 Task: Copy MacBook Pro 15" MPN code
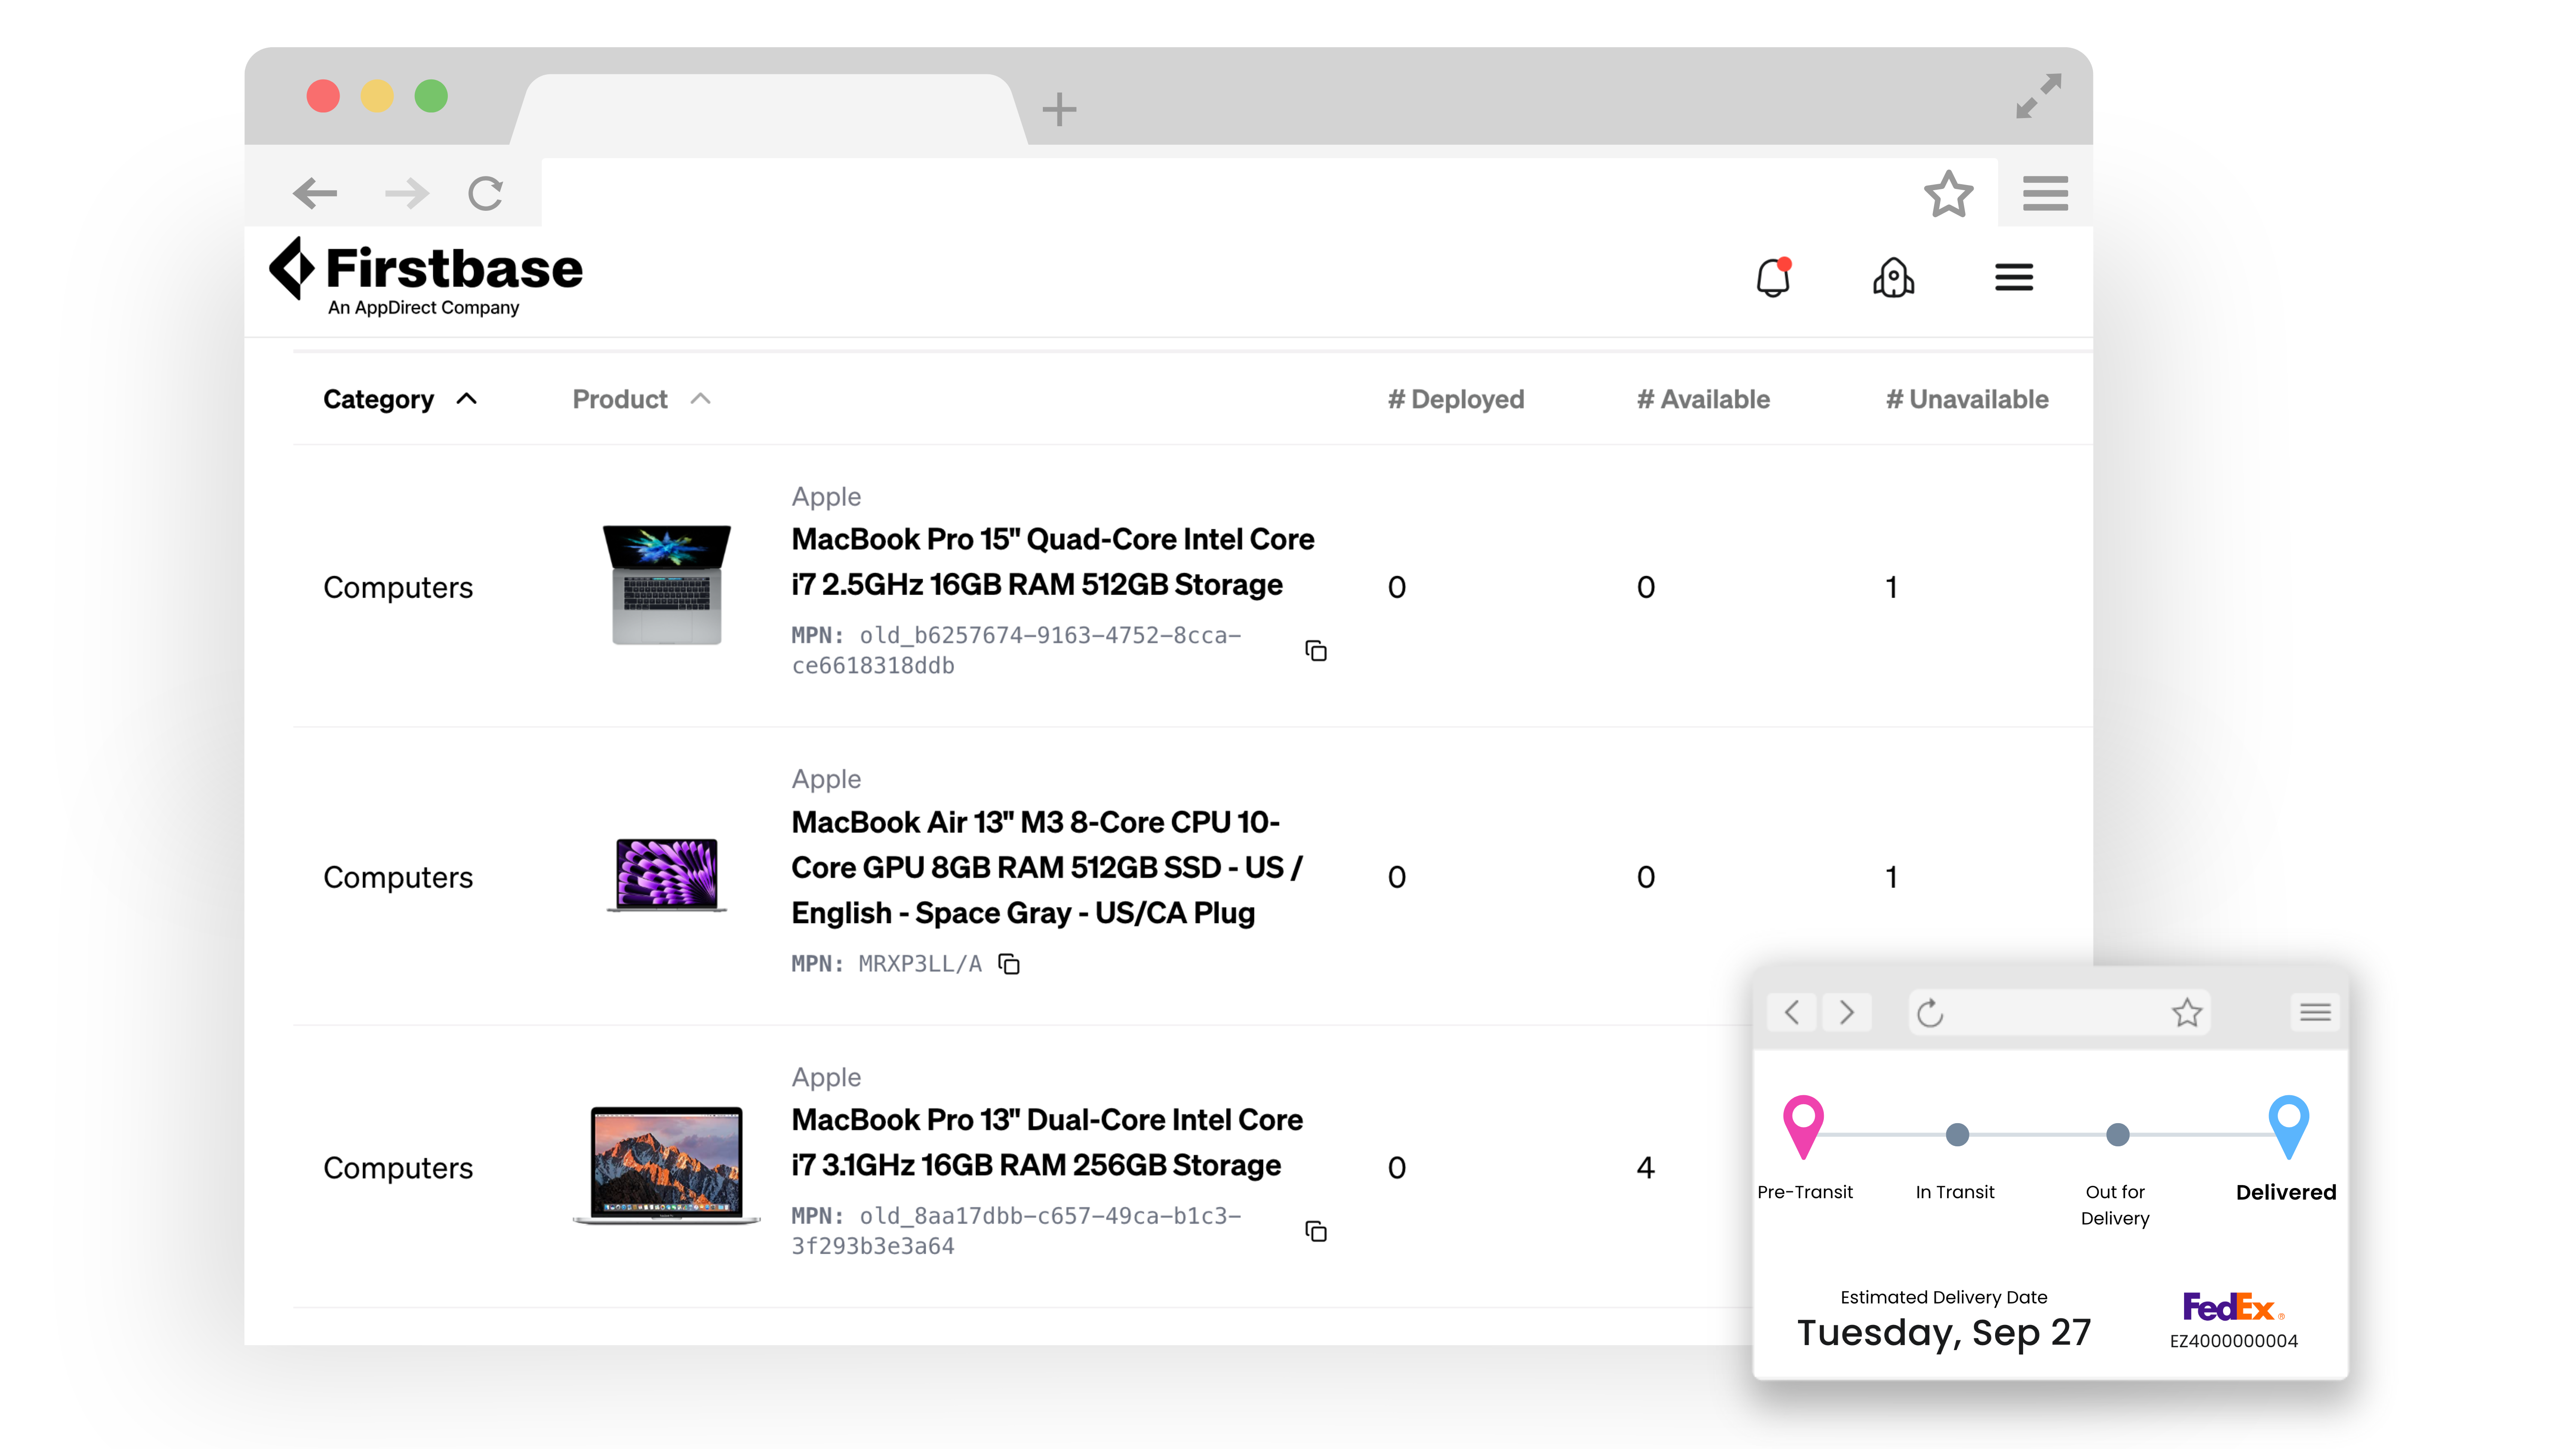[1316, 651]
